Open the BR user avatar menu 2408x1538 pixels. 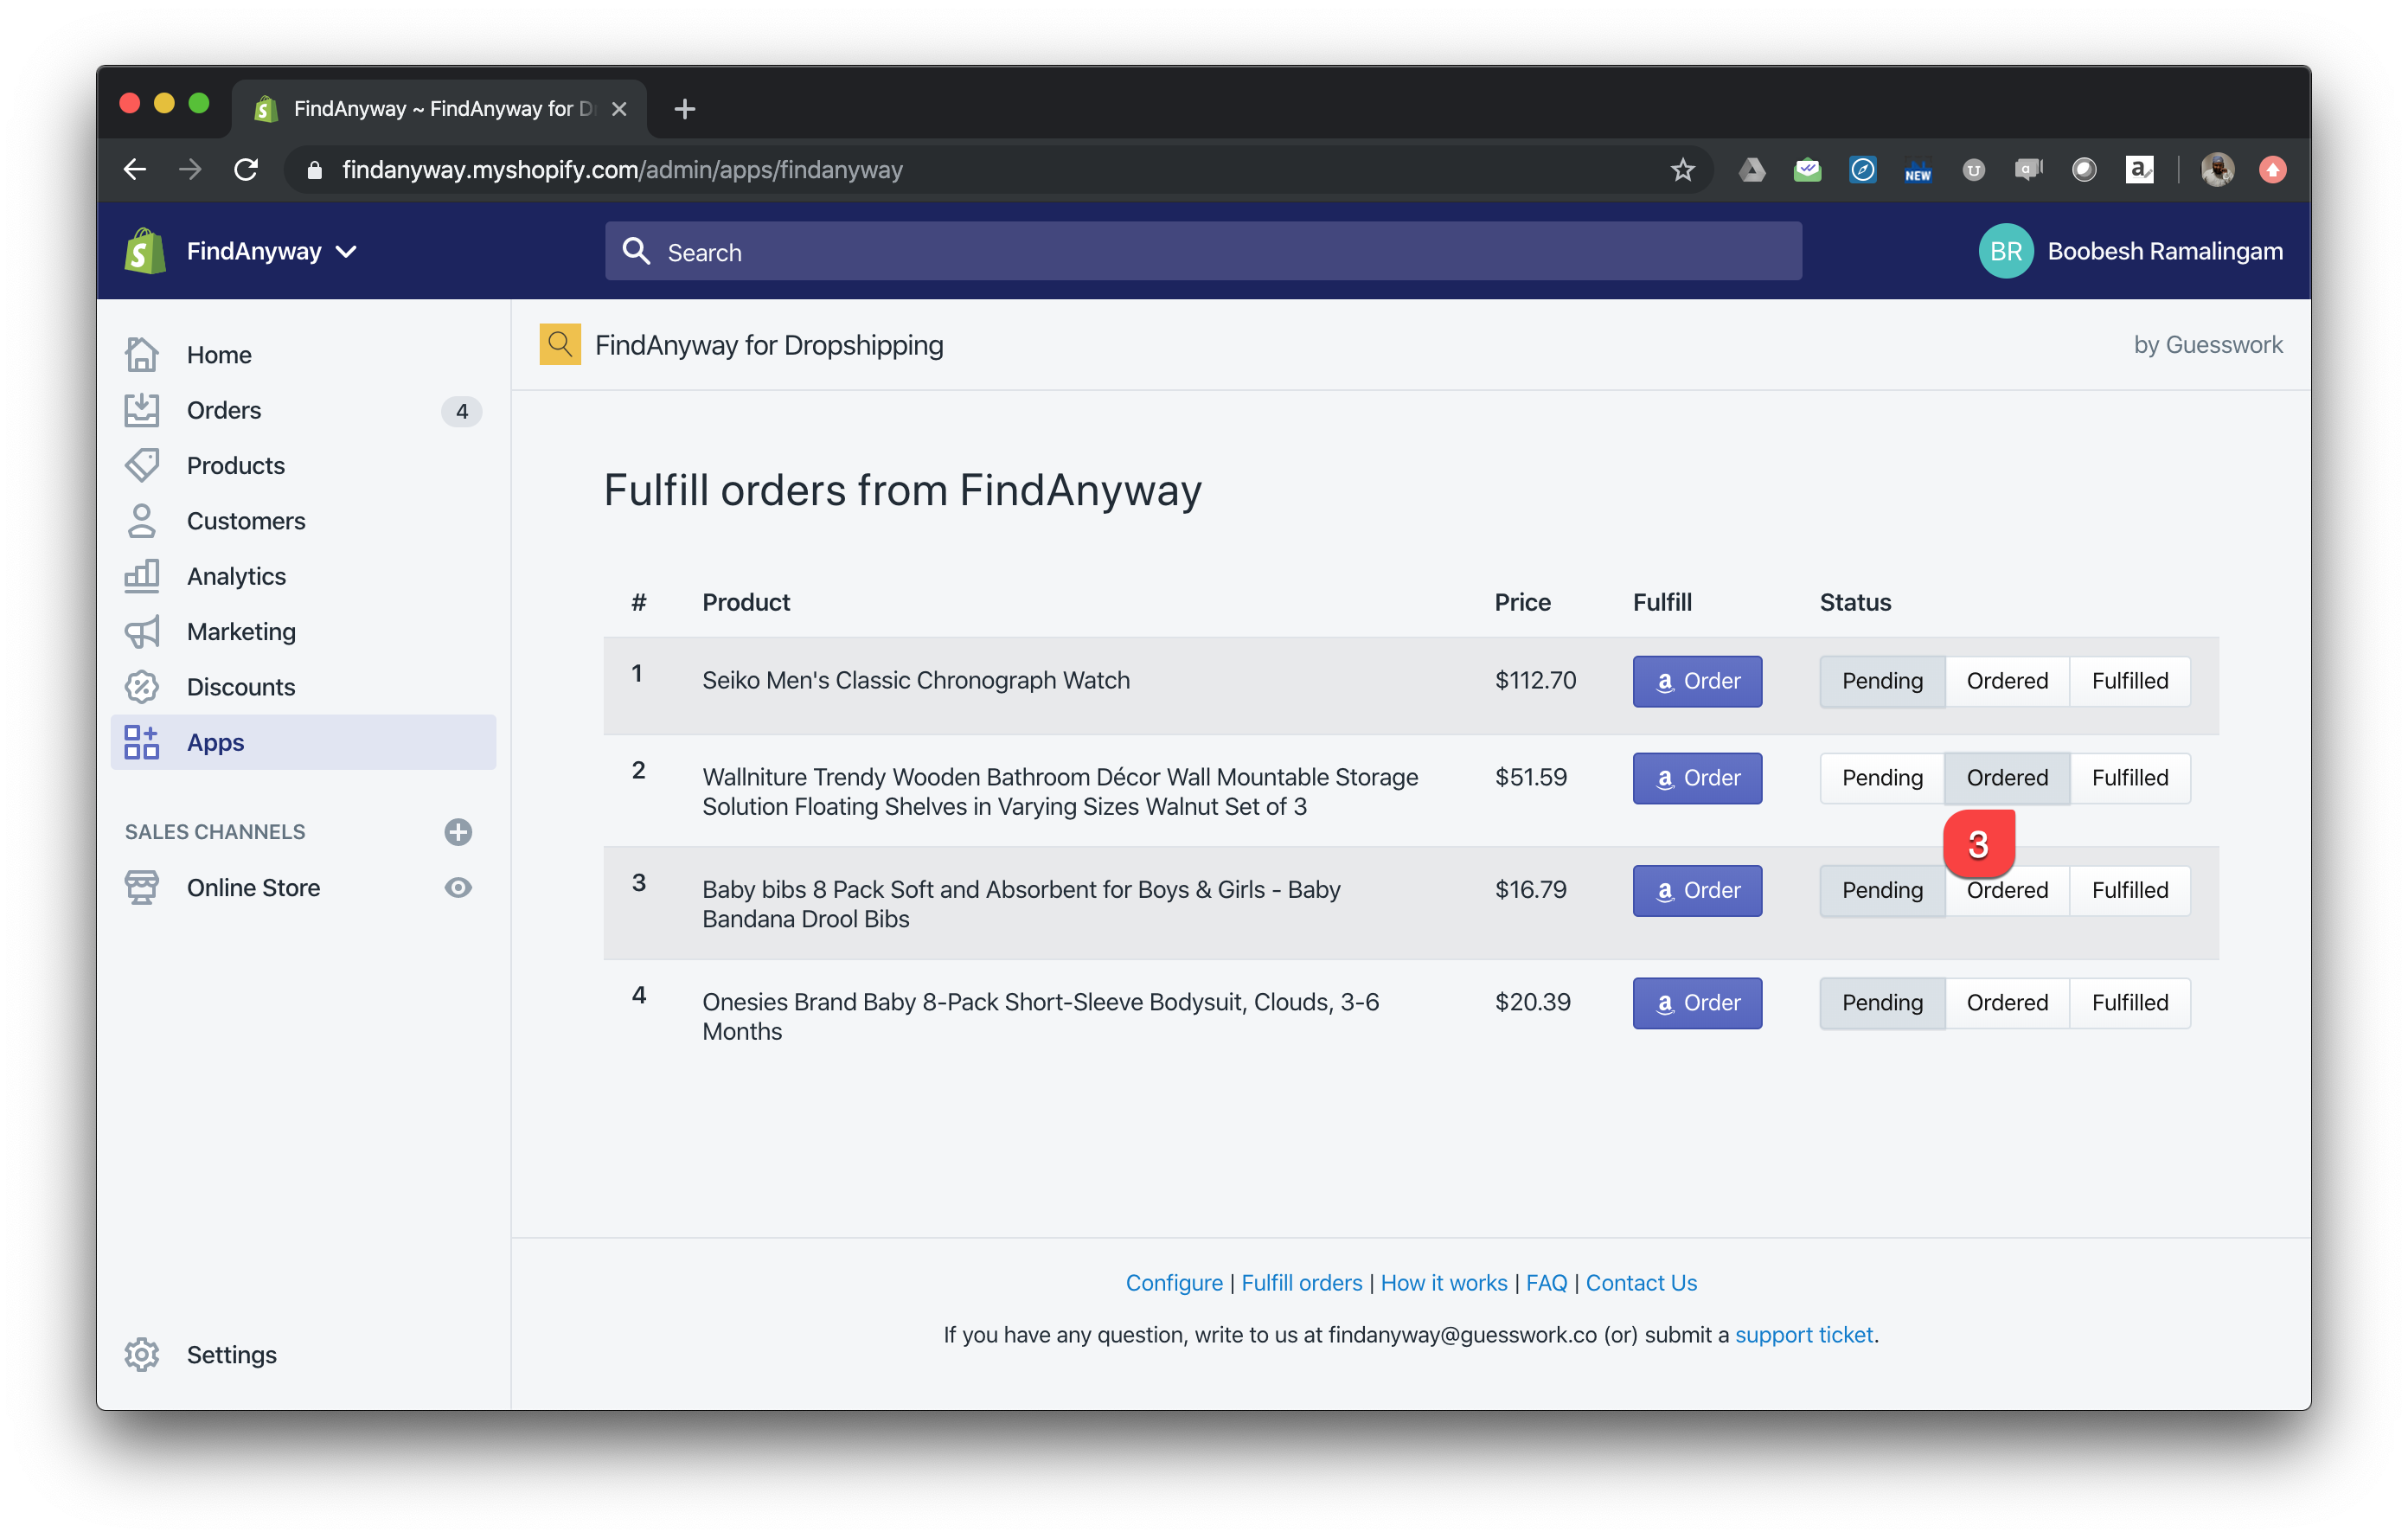click(x=2005, y=251)
